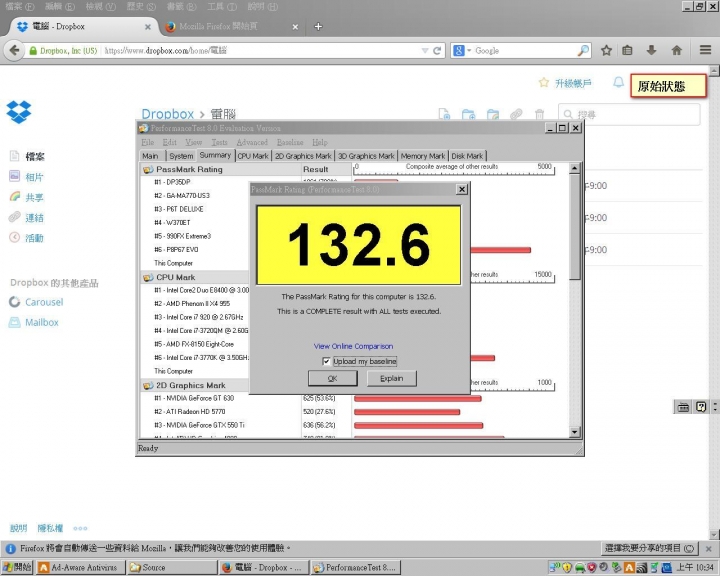The width and height of the screenshot is (720, 576).
Task: Select row #3 - NVIDIA GeForce GTX 550 Ti
Action: tap(199, 425)
